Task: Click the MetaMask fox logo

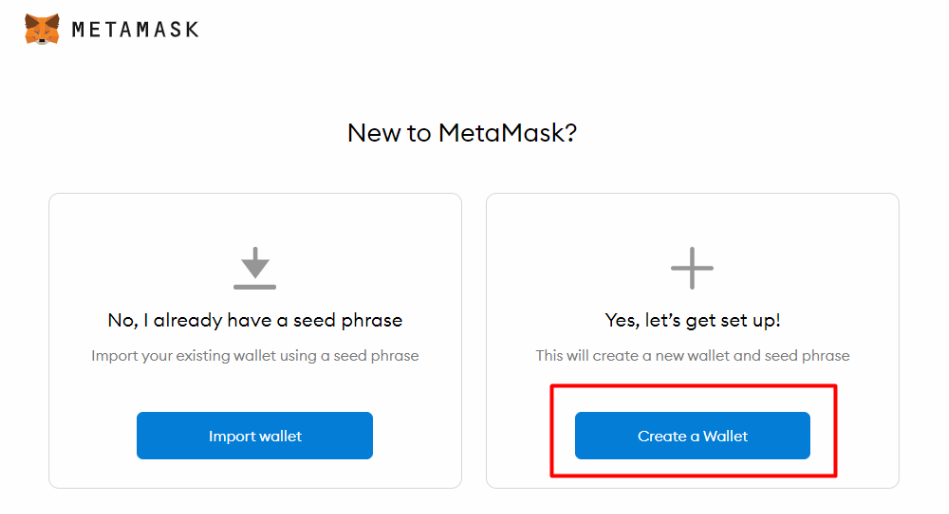Action: coord(42,28)
